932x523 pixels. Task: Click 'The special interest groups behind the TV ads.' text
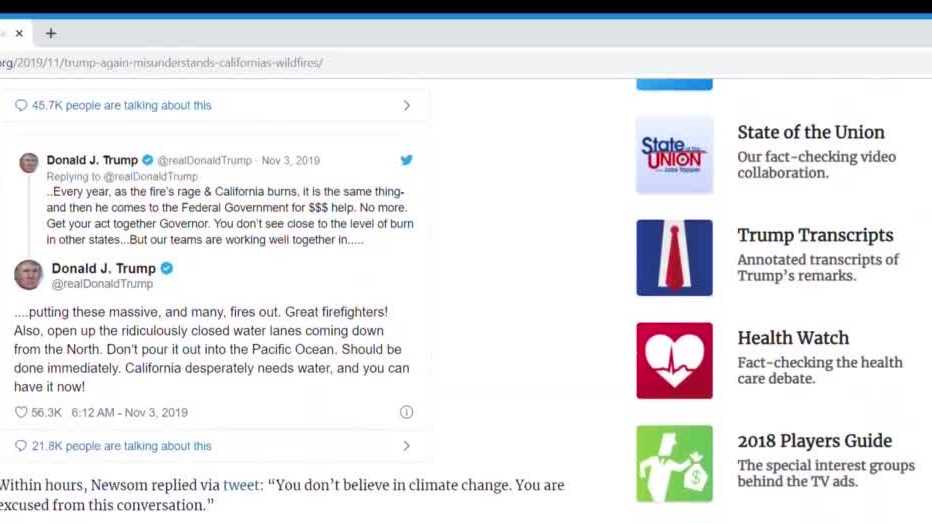point(826,473)
